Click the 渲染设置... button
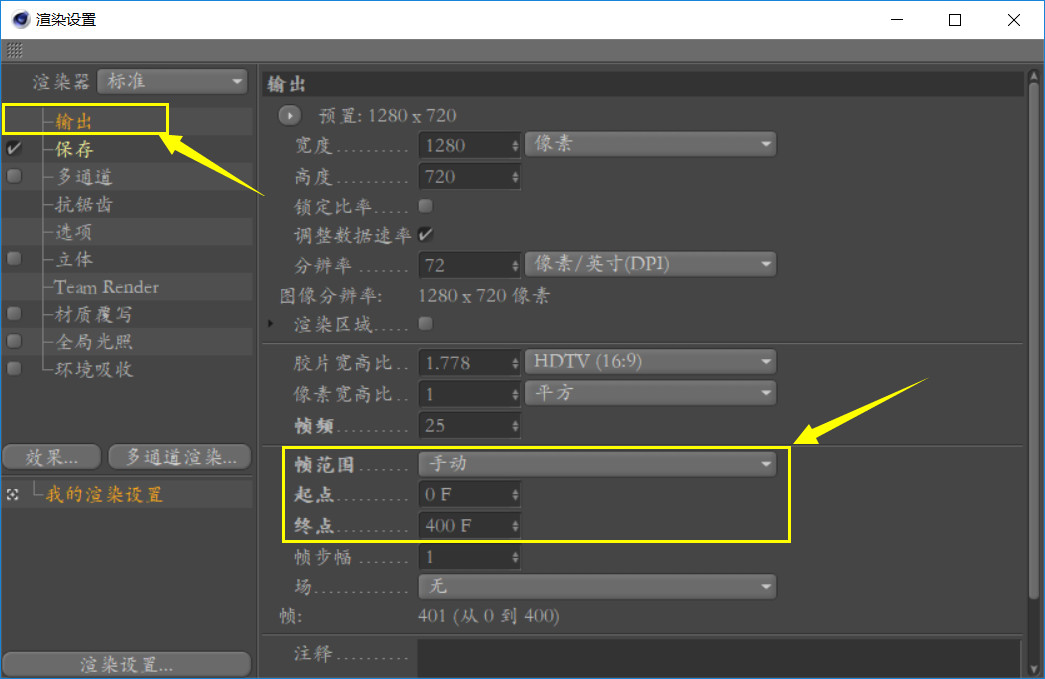This screenshot has width=1045, height=679. [x=127, y=664]
